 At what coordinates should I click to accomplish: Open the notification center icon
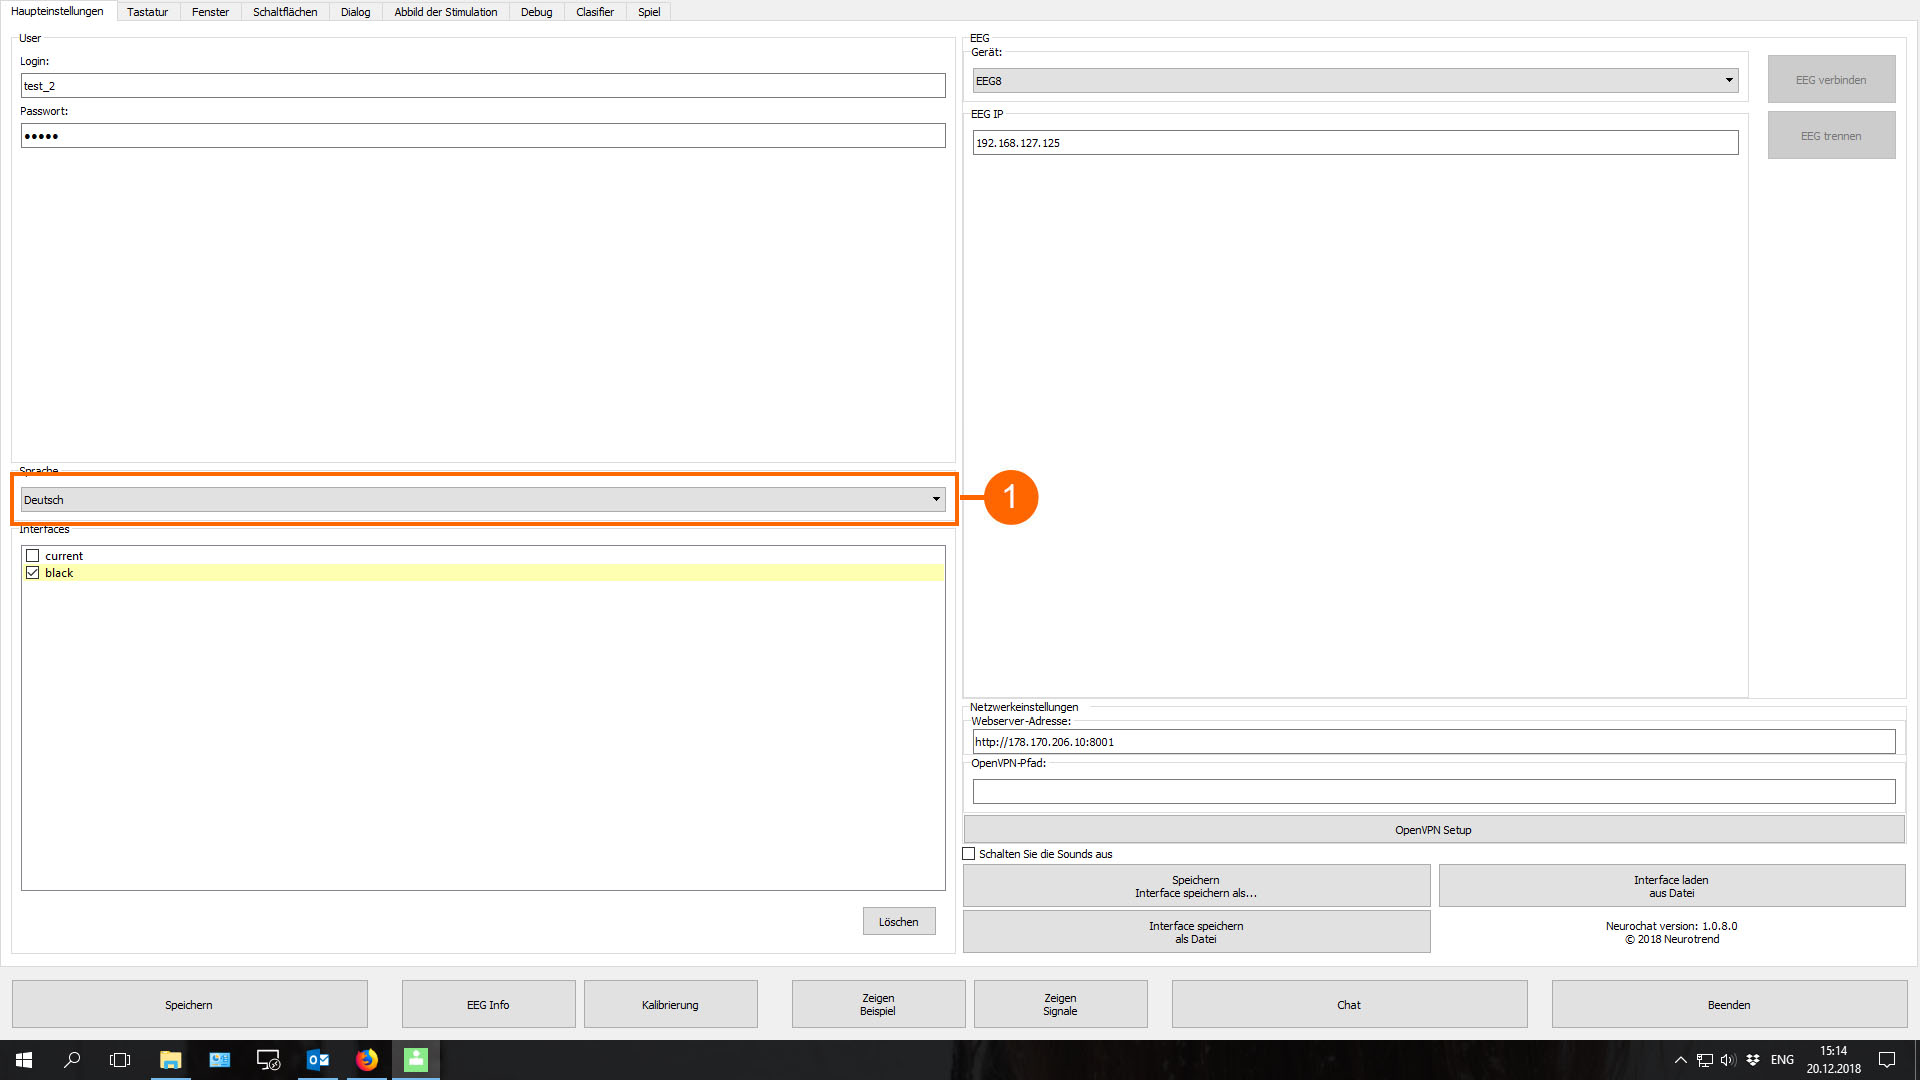(1887, 1060)
